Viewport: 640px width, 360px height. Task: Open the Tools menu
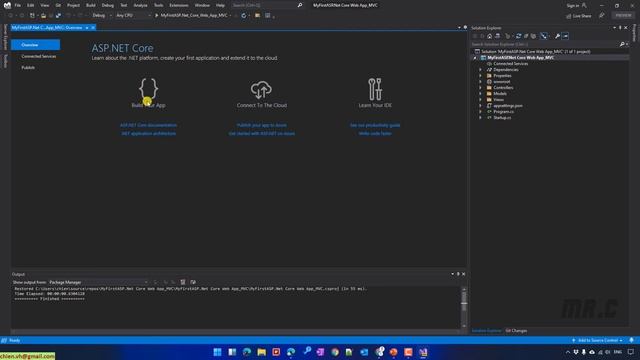coord(158,5)
